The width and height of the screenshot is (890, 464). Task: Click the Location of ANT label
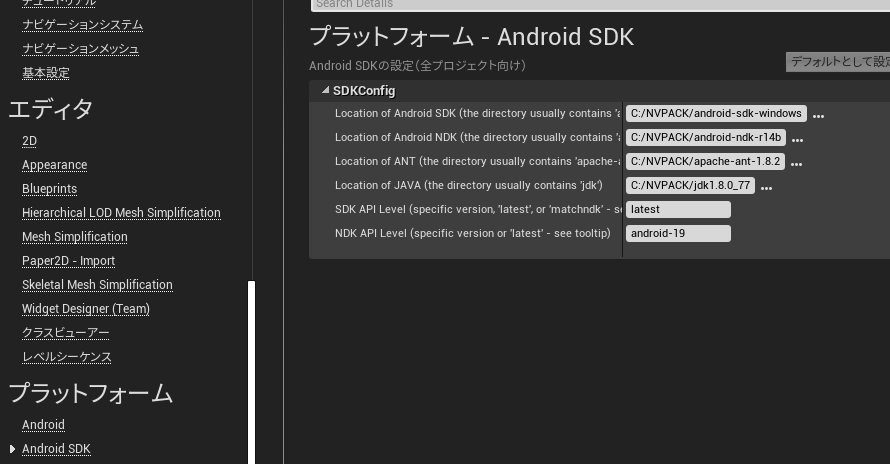(x=477, y=161)
